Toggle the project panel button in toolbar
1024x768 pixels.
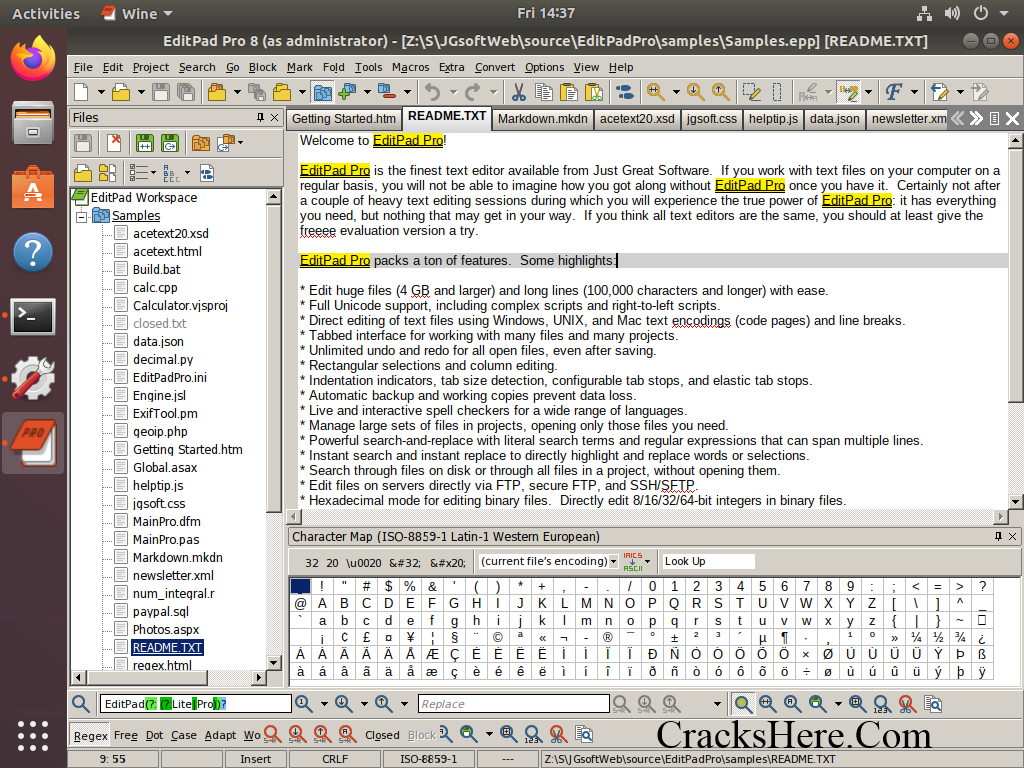pyautogui.click(x=322, y=92)
